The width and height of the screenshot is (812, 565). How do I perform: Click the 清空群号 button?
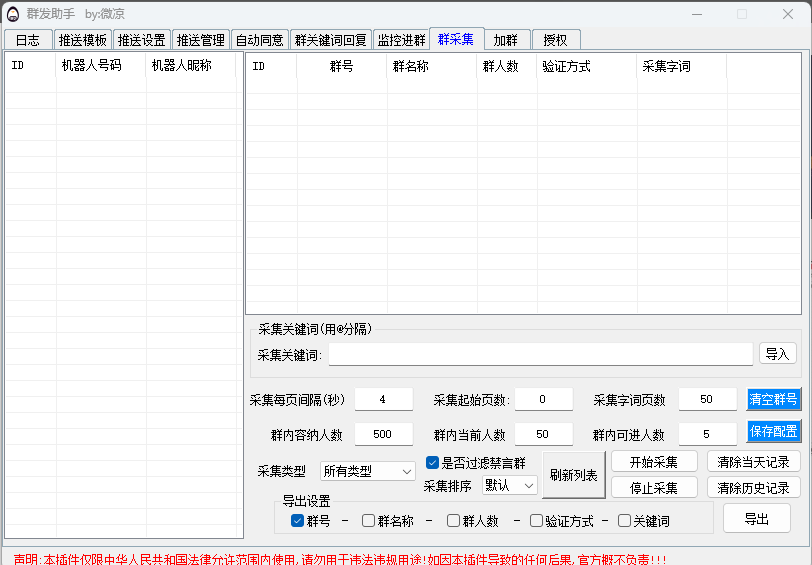tap(773, 399)
